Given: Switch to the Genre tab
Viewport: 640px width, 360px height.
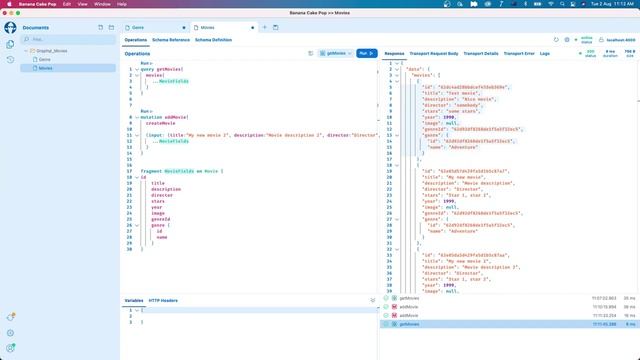Looking at the screenshot, I should 155,27.
